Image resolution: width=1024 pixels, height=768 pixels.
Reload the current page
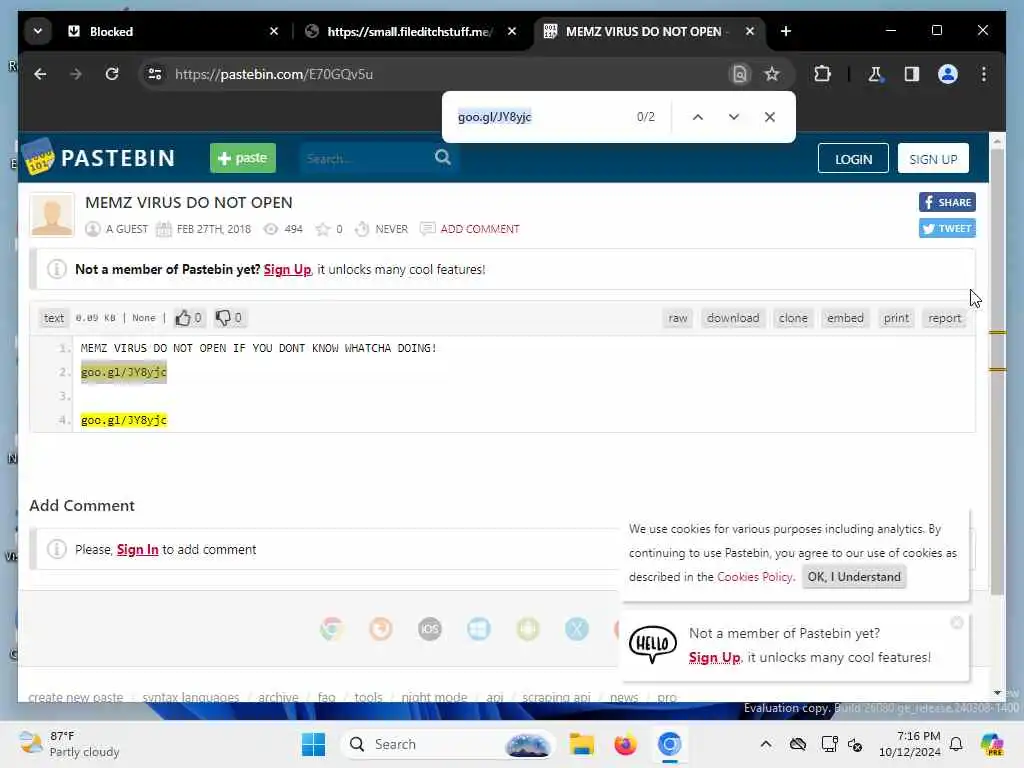click(112, 74)
